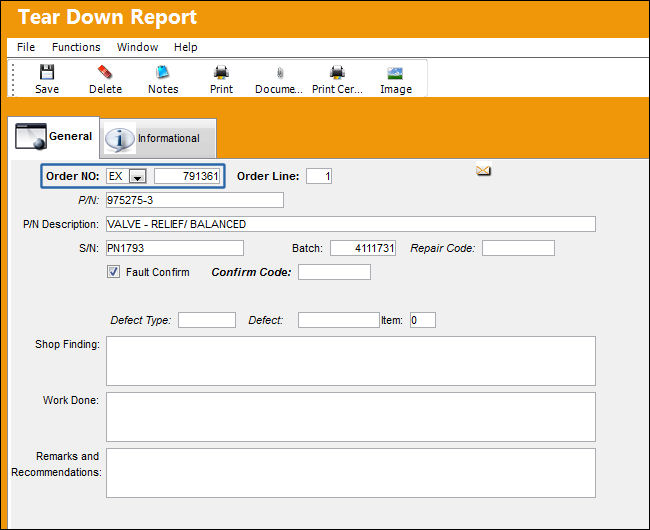
Task: Open the Functions menu
Action: point(76,47)
